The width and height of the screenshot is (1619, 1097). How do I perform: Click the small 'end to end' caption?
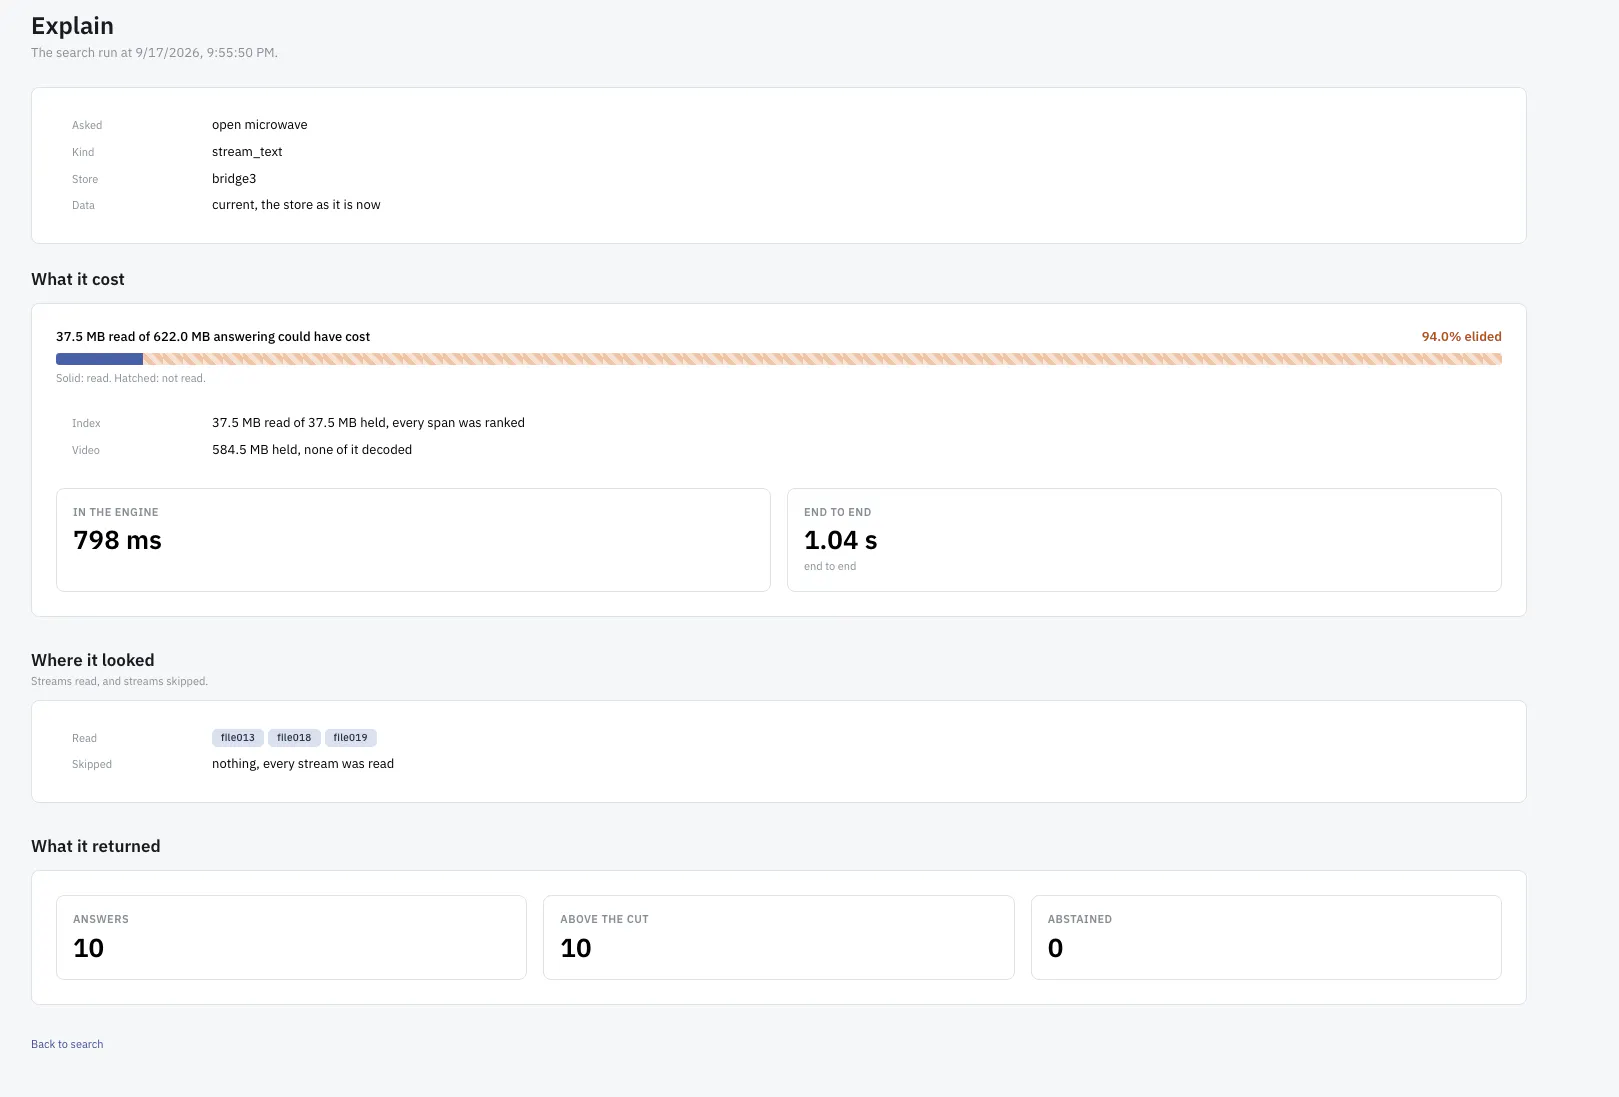tap(830, 566)
